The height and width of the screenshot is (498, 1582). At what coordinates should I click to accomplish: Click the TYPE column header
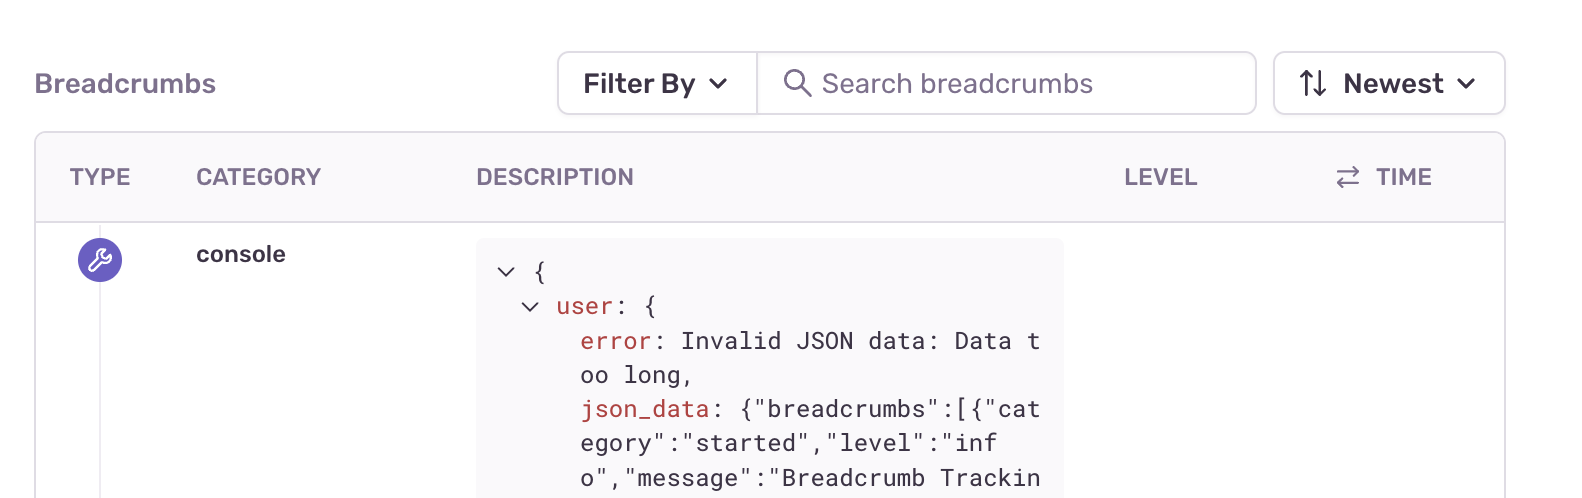point(100,177)
